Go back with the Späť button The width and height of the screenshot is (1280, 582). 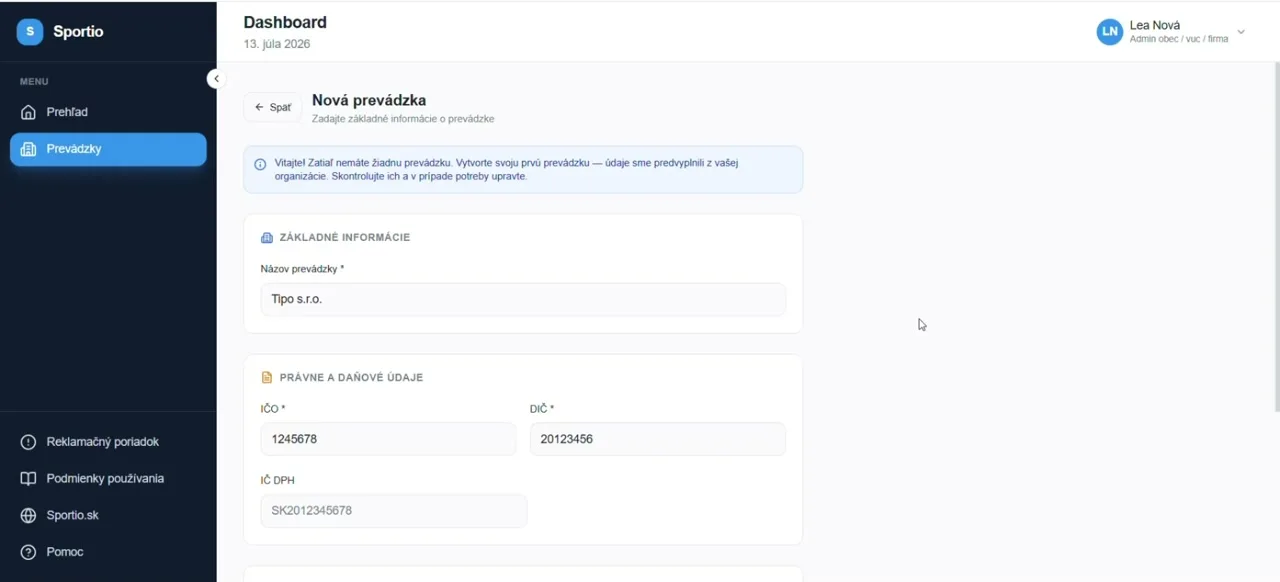pyautogui.click(x=273, y=107)
